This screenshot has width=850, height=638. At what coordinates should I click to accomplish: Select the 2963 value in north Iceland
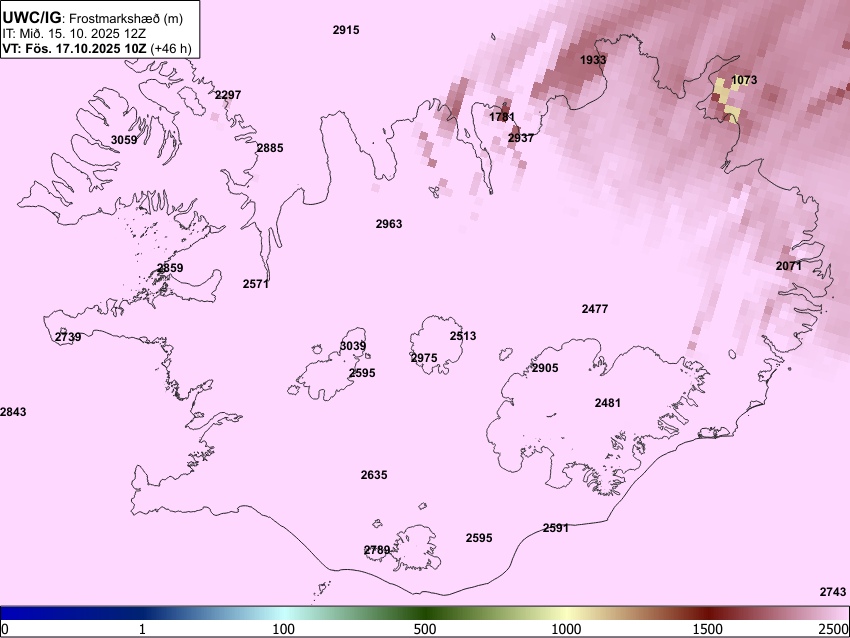389,224
